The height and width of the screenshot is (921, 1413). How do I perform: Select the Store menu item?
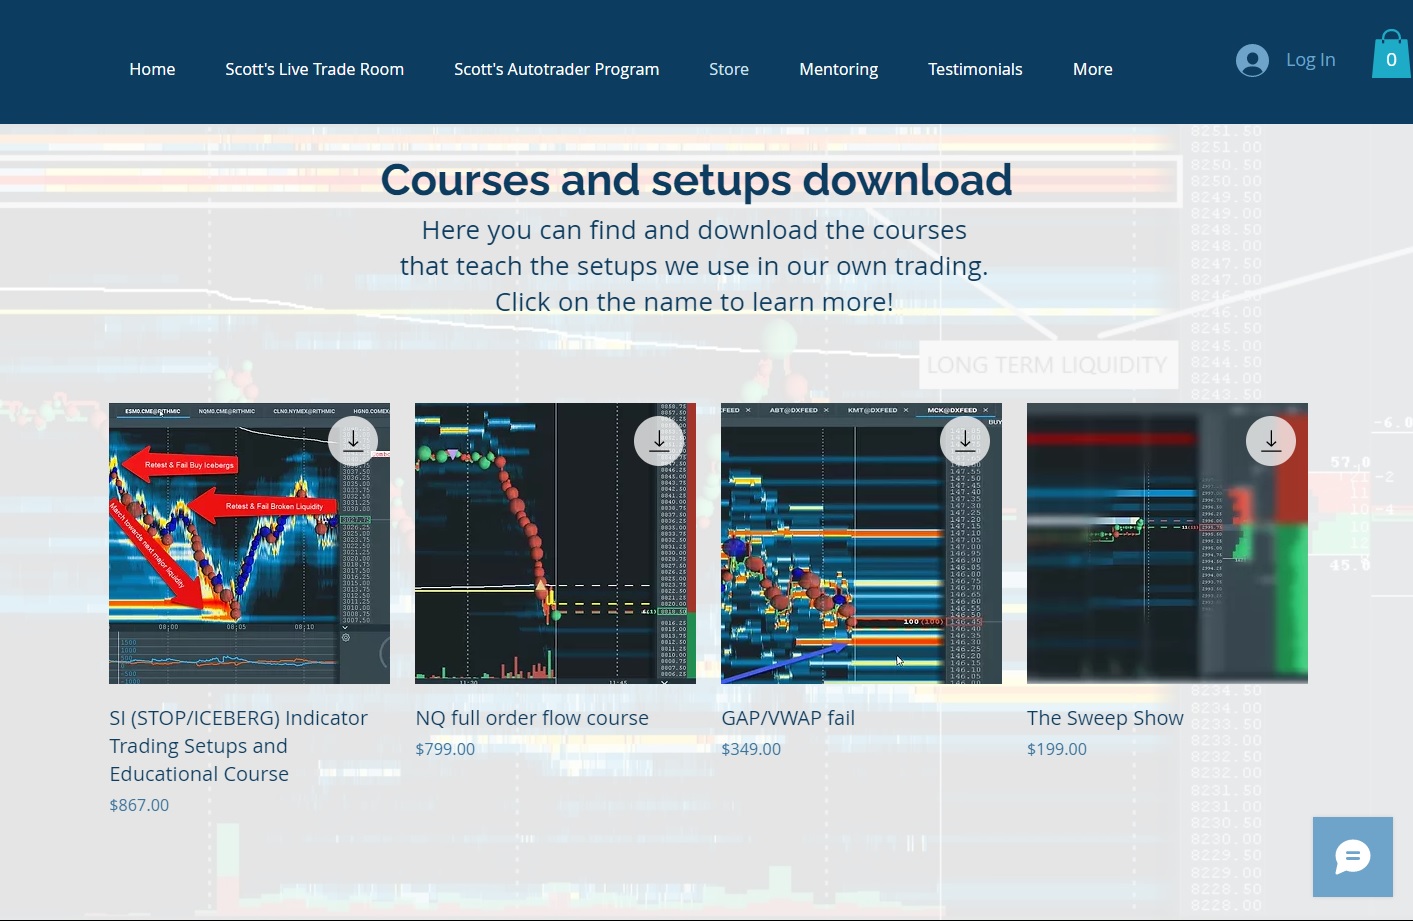click(729, 69)
